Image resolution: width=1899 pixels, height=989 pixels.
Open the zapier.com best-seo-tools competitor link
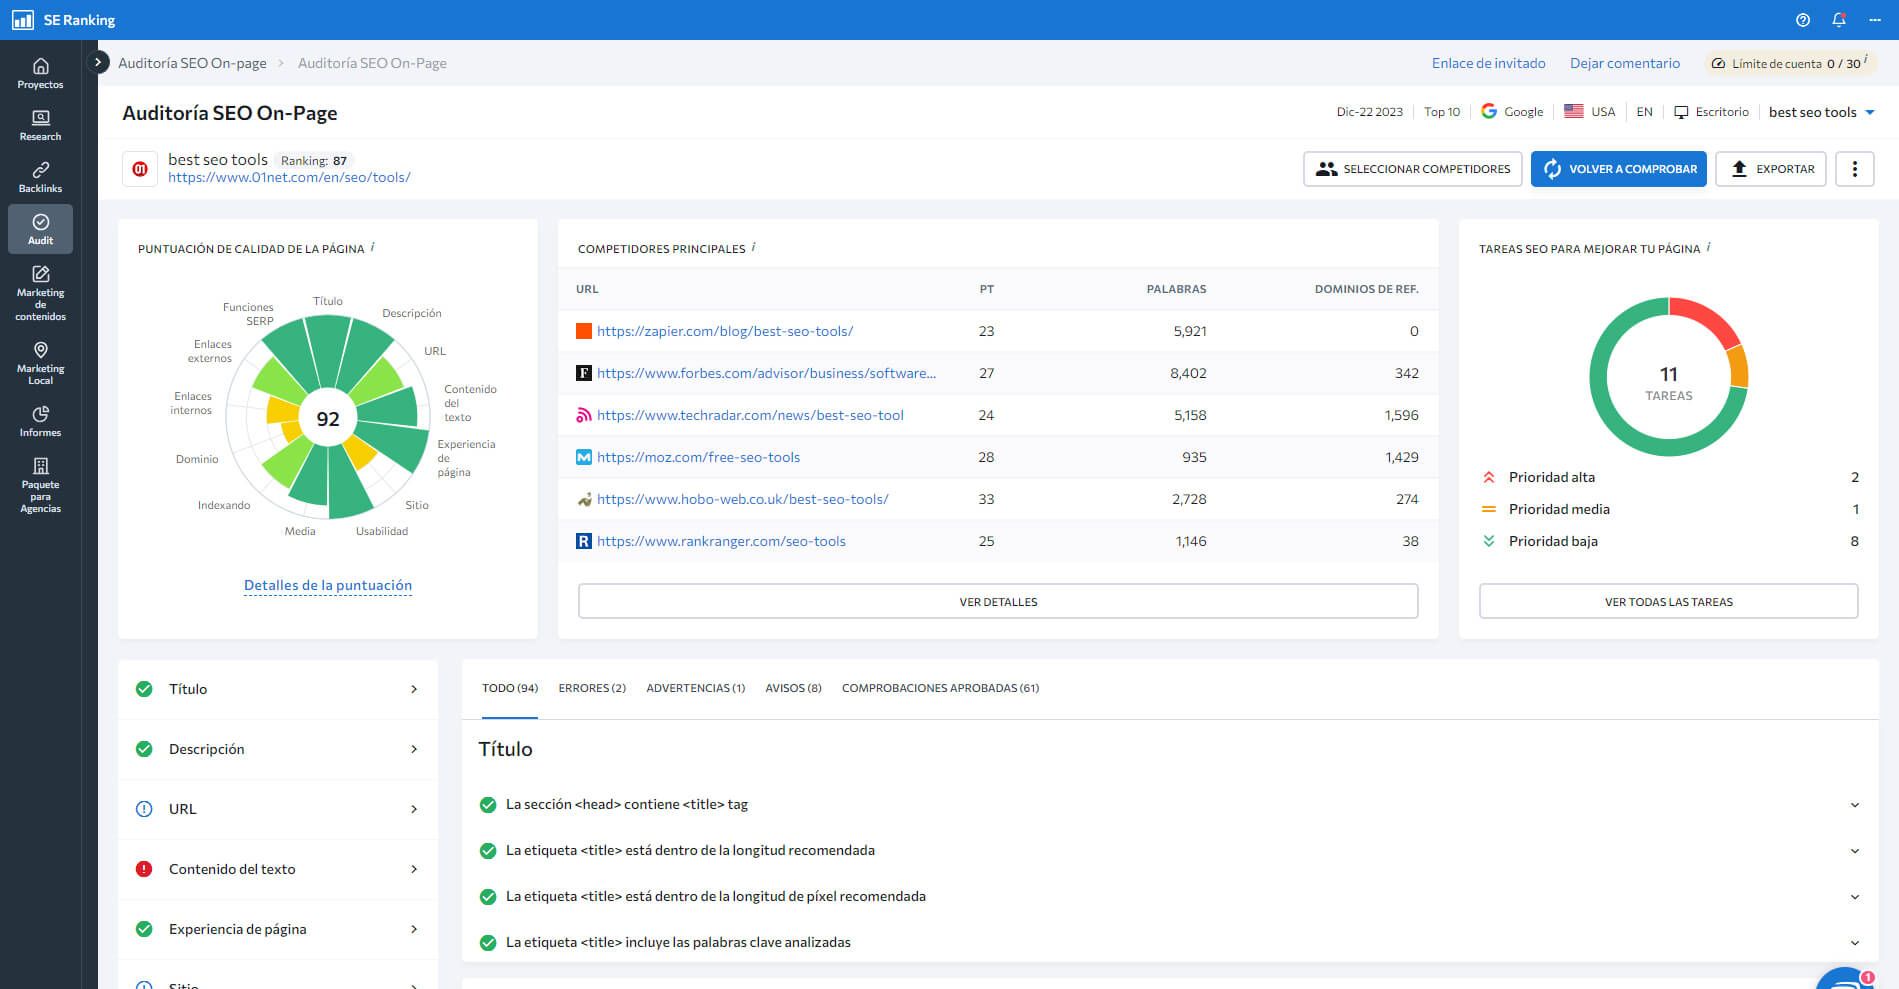tap(725, 331)
